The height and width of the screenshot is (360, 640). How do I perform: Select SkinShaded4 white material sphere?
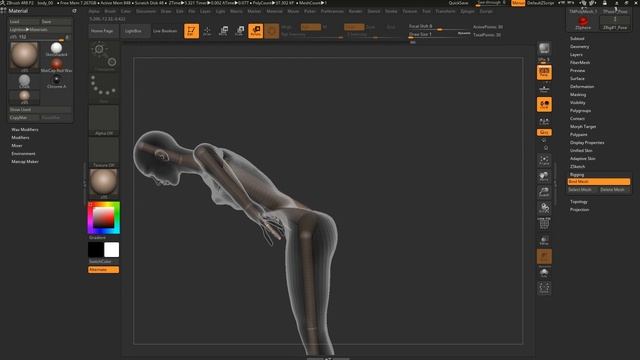click(x=56, y=49)
